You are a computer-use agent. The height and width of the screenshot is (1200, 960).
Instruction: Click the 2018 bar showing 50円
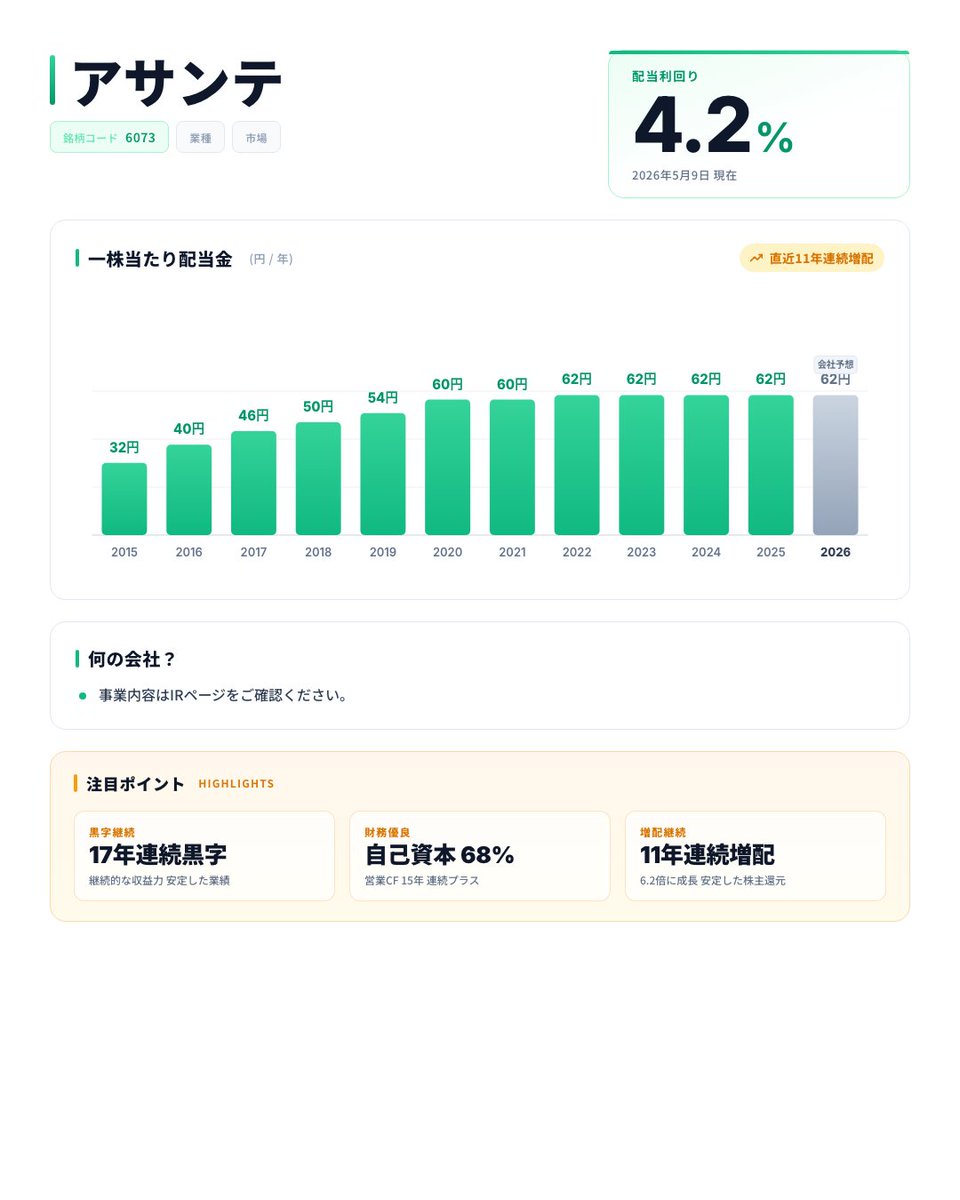(x=318, y=479)
